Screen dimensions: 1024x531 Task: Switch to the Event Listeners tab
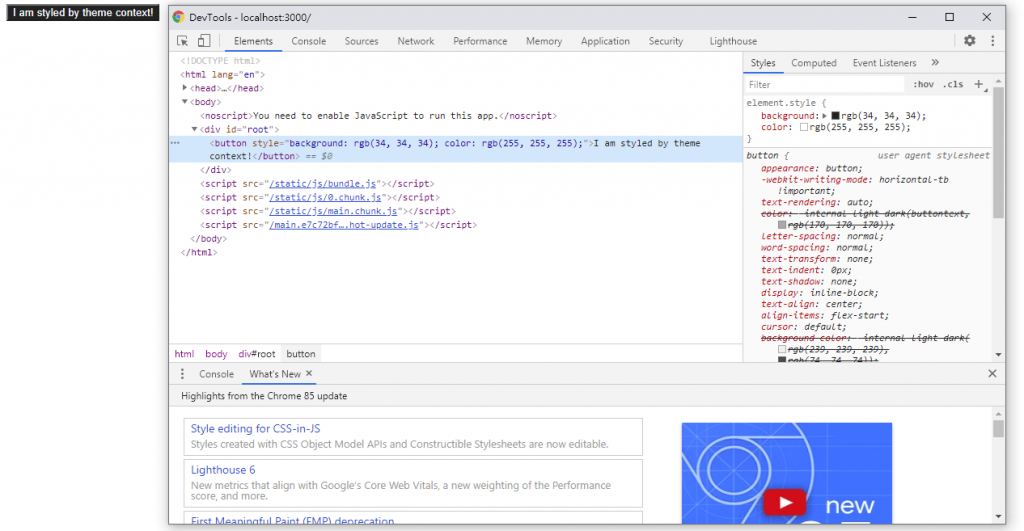[884, 63]
